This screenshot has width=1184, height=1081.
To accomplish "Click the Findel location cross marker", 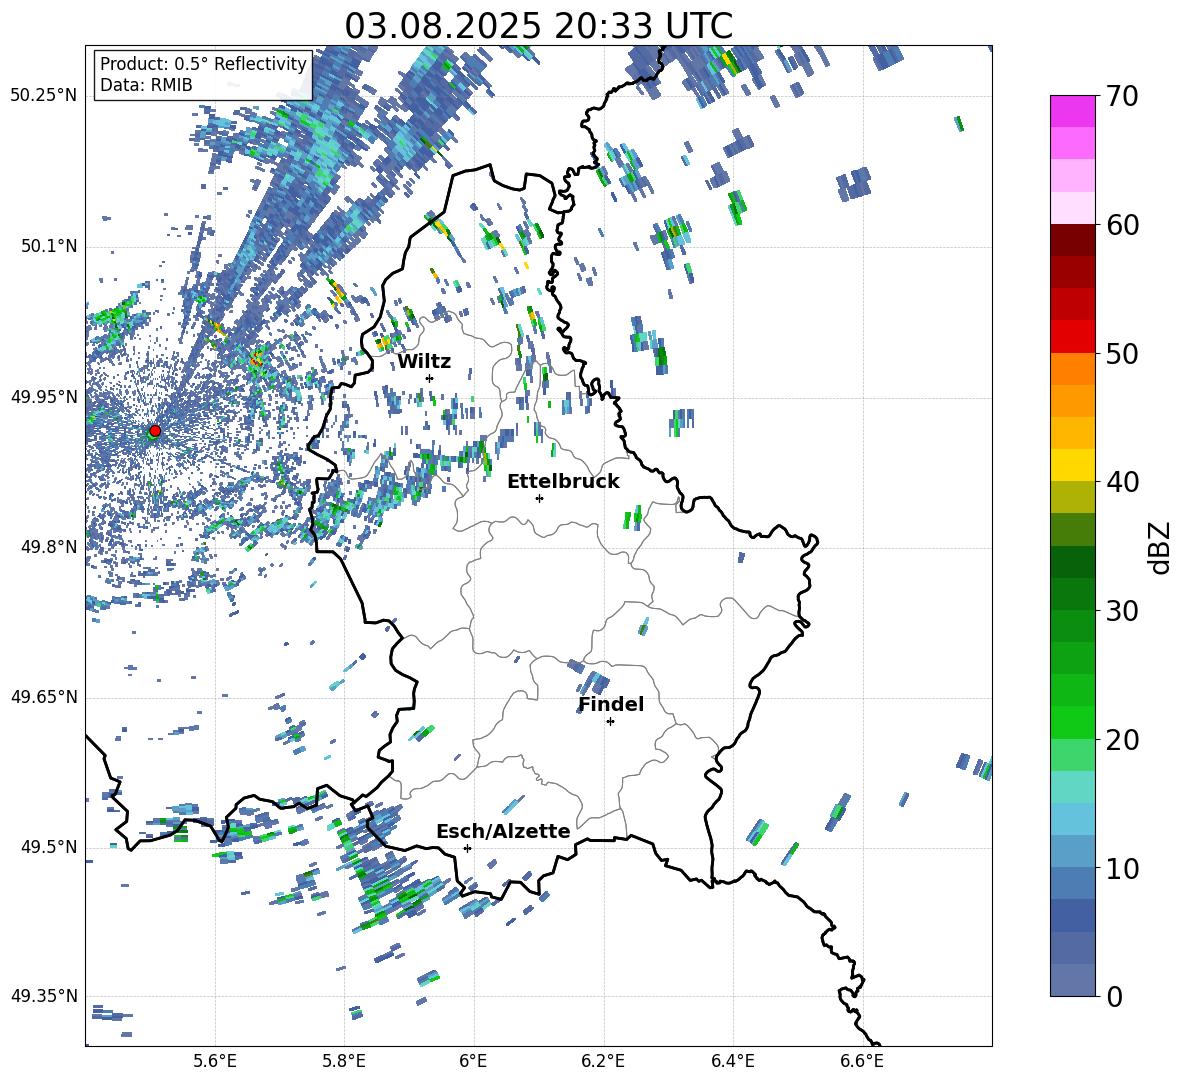I will [x=610, y=722].
